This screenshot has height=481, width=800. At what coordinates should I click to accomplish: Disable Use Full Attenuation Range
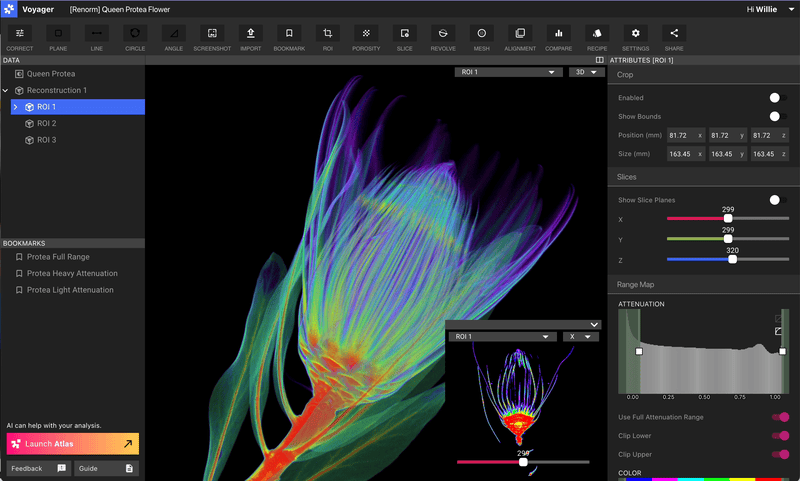(780, 417)
